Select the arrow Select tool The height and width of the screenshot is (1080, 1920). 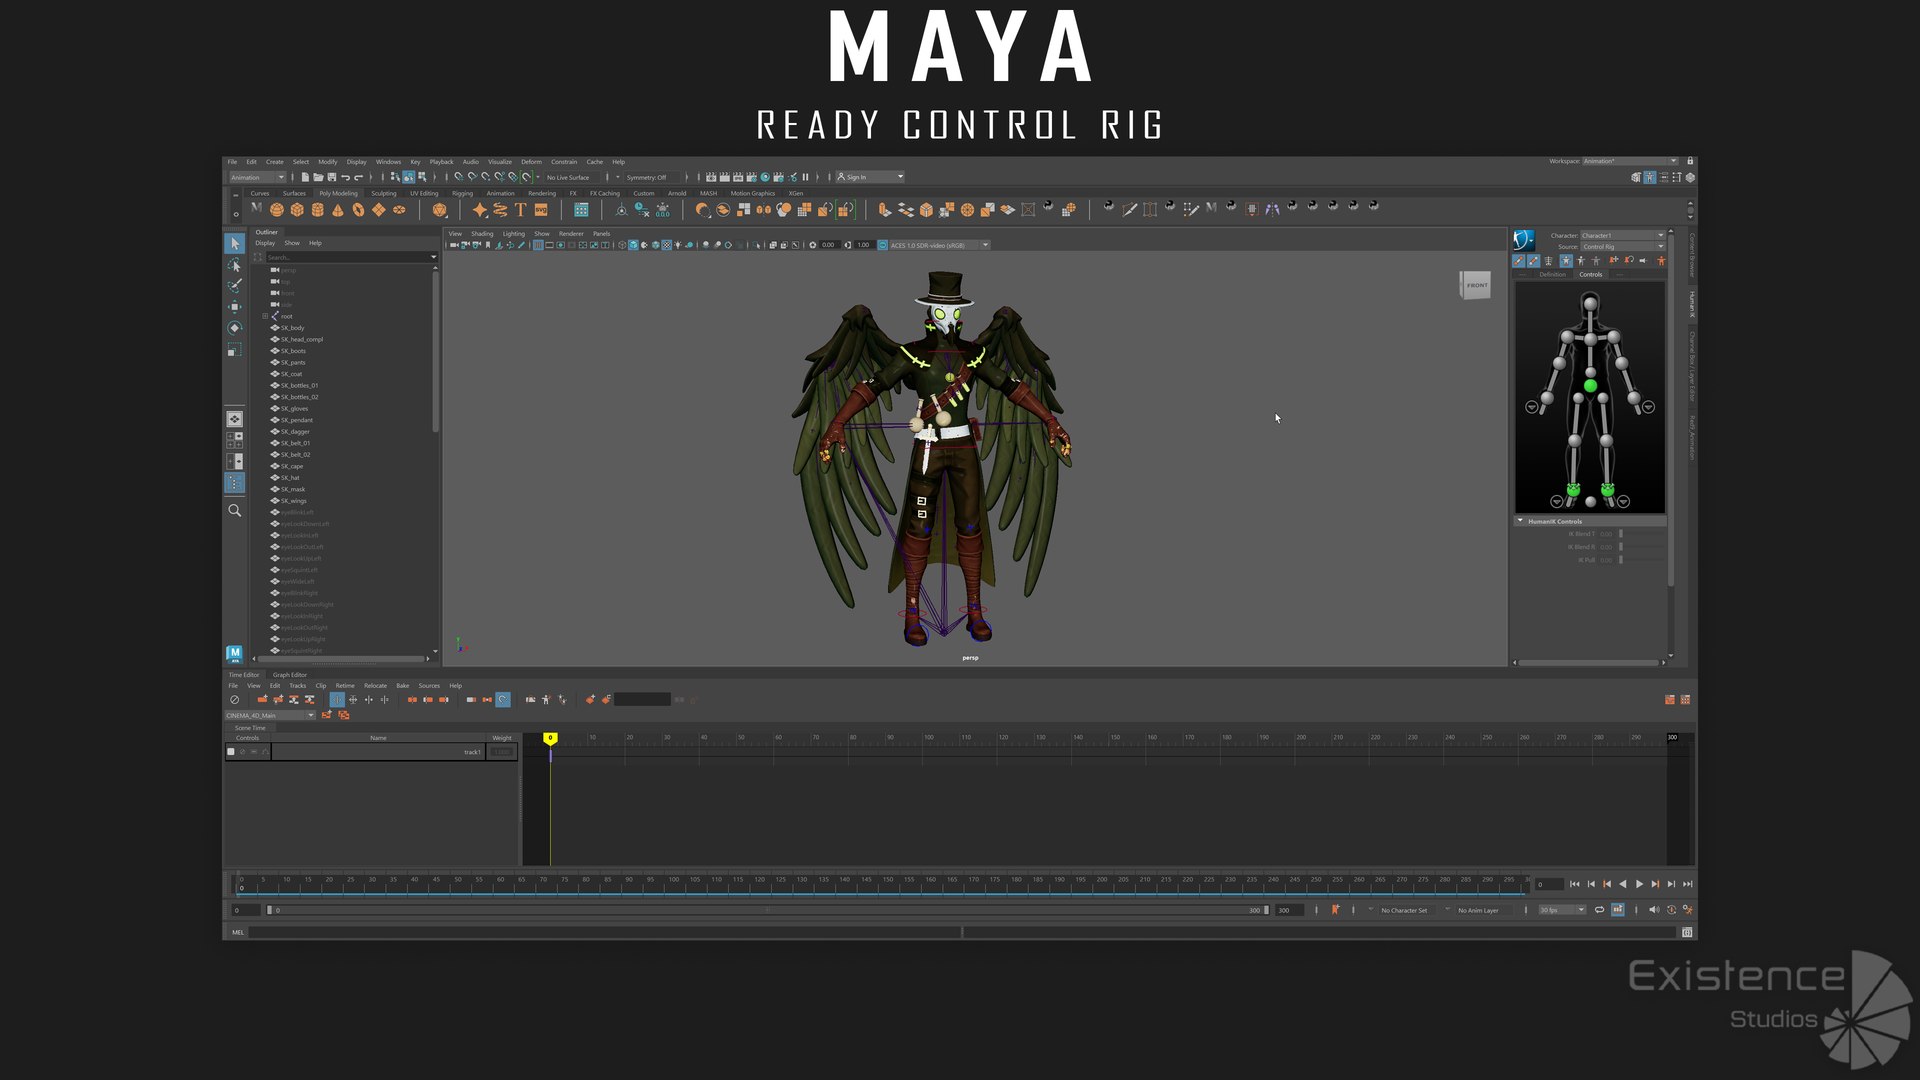coord(234,243)
